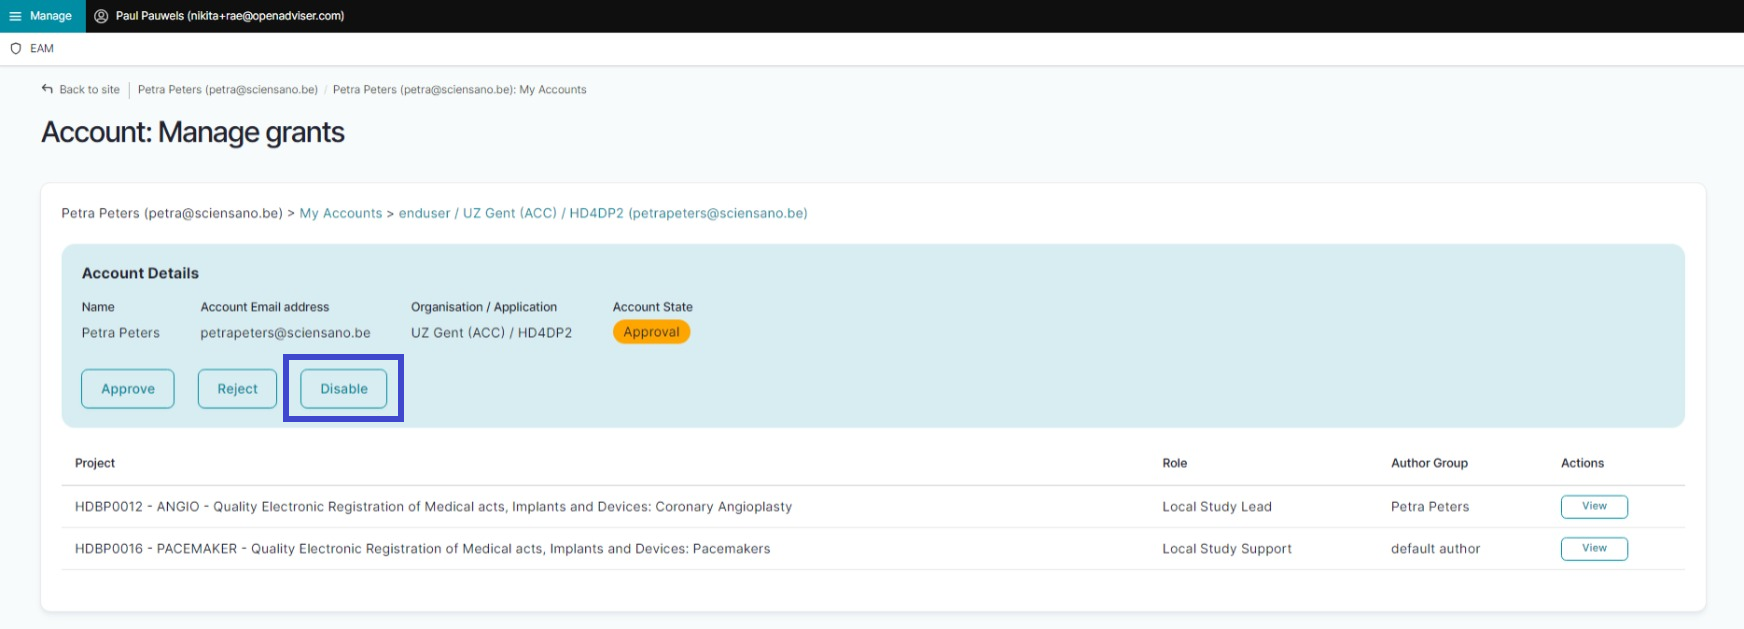Click the Back to site arrow icon
Viewport: 1744px width, 629px height.
coord(47,89)
